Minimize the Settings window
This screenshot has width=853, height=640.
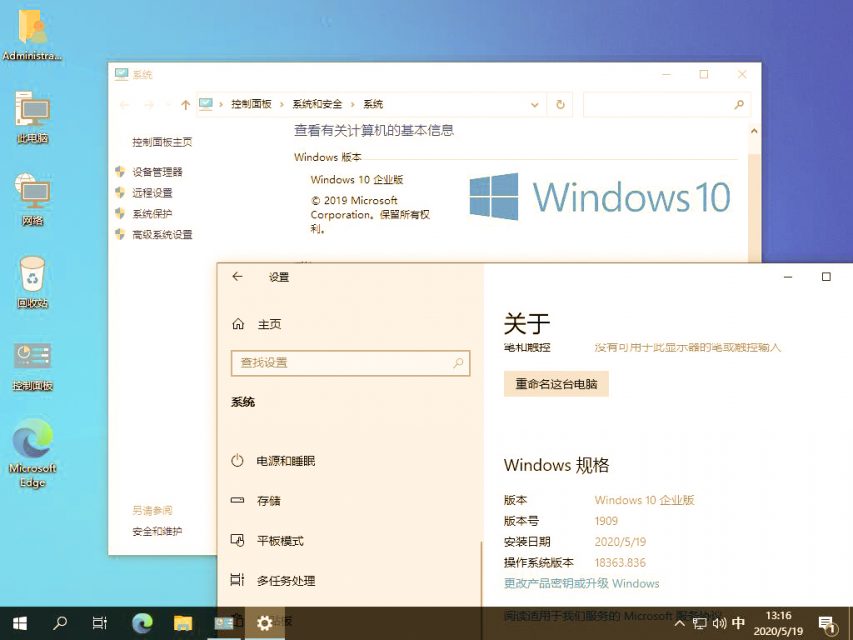tap(788, 276)
